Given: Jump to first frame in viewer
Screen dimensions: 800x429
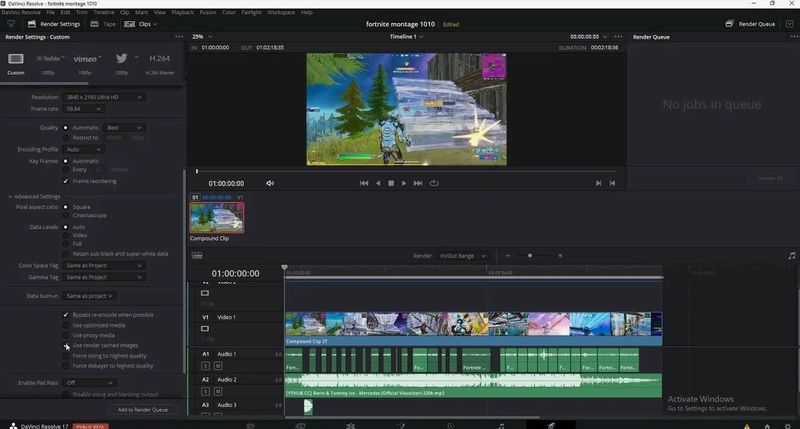Looking at the screenshot, I should [x=364, y=183].
